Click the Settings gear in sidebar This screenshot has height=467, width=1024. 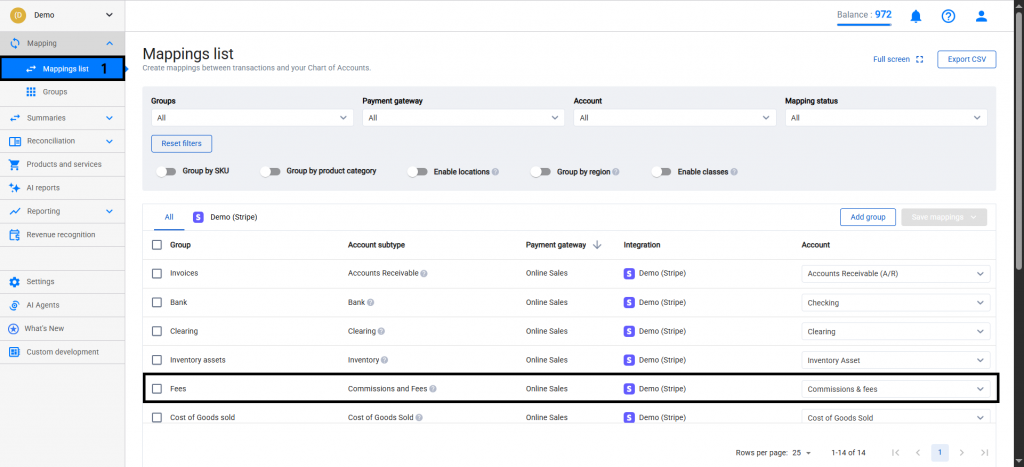pos(14,282)
